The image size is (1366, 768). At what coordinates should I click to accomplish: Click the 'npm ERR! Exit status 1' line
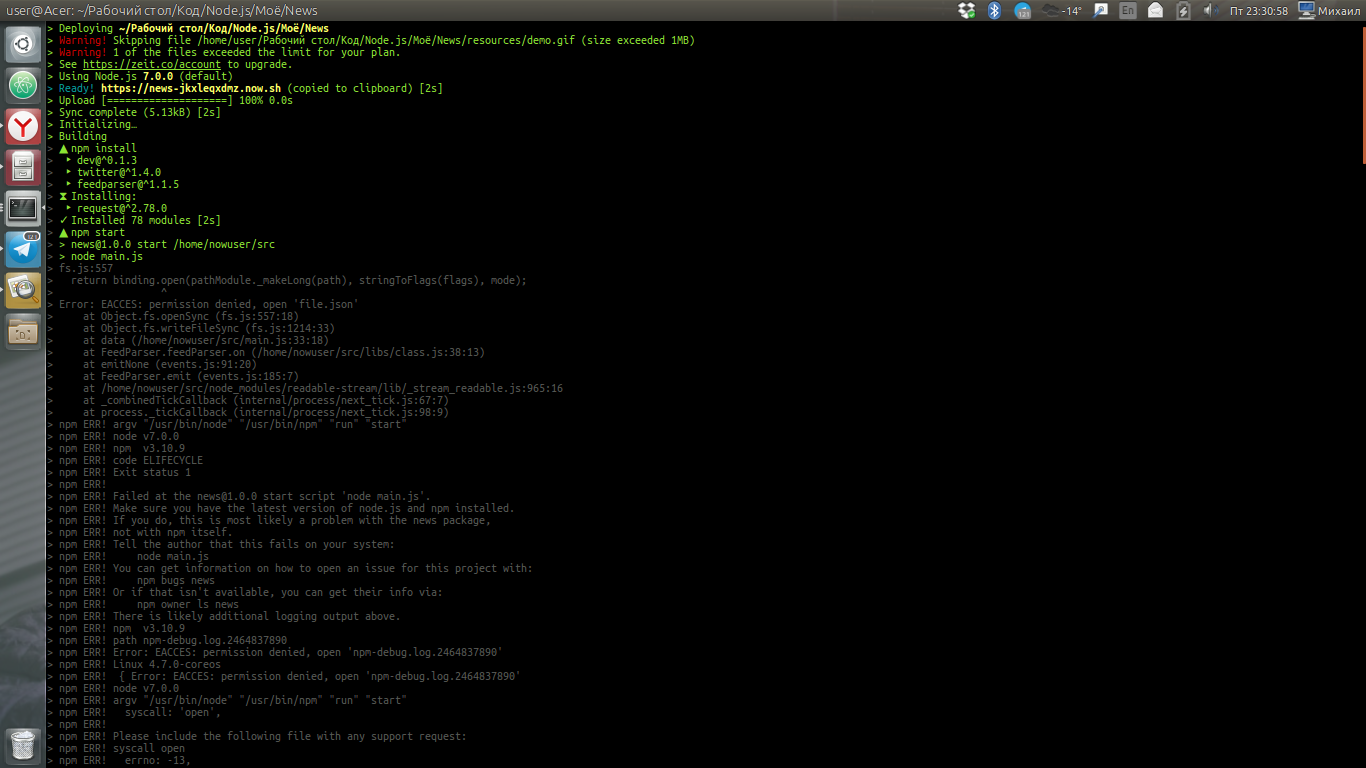[x=125, y=472]
